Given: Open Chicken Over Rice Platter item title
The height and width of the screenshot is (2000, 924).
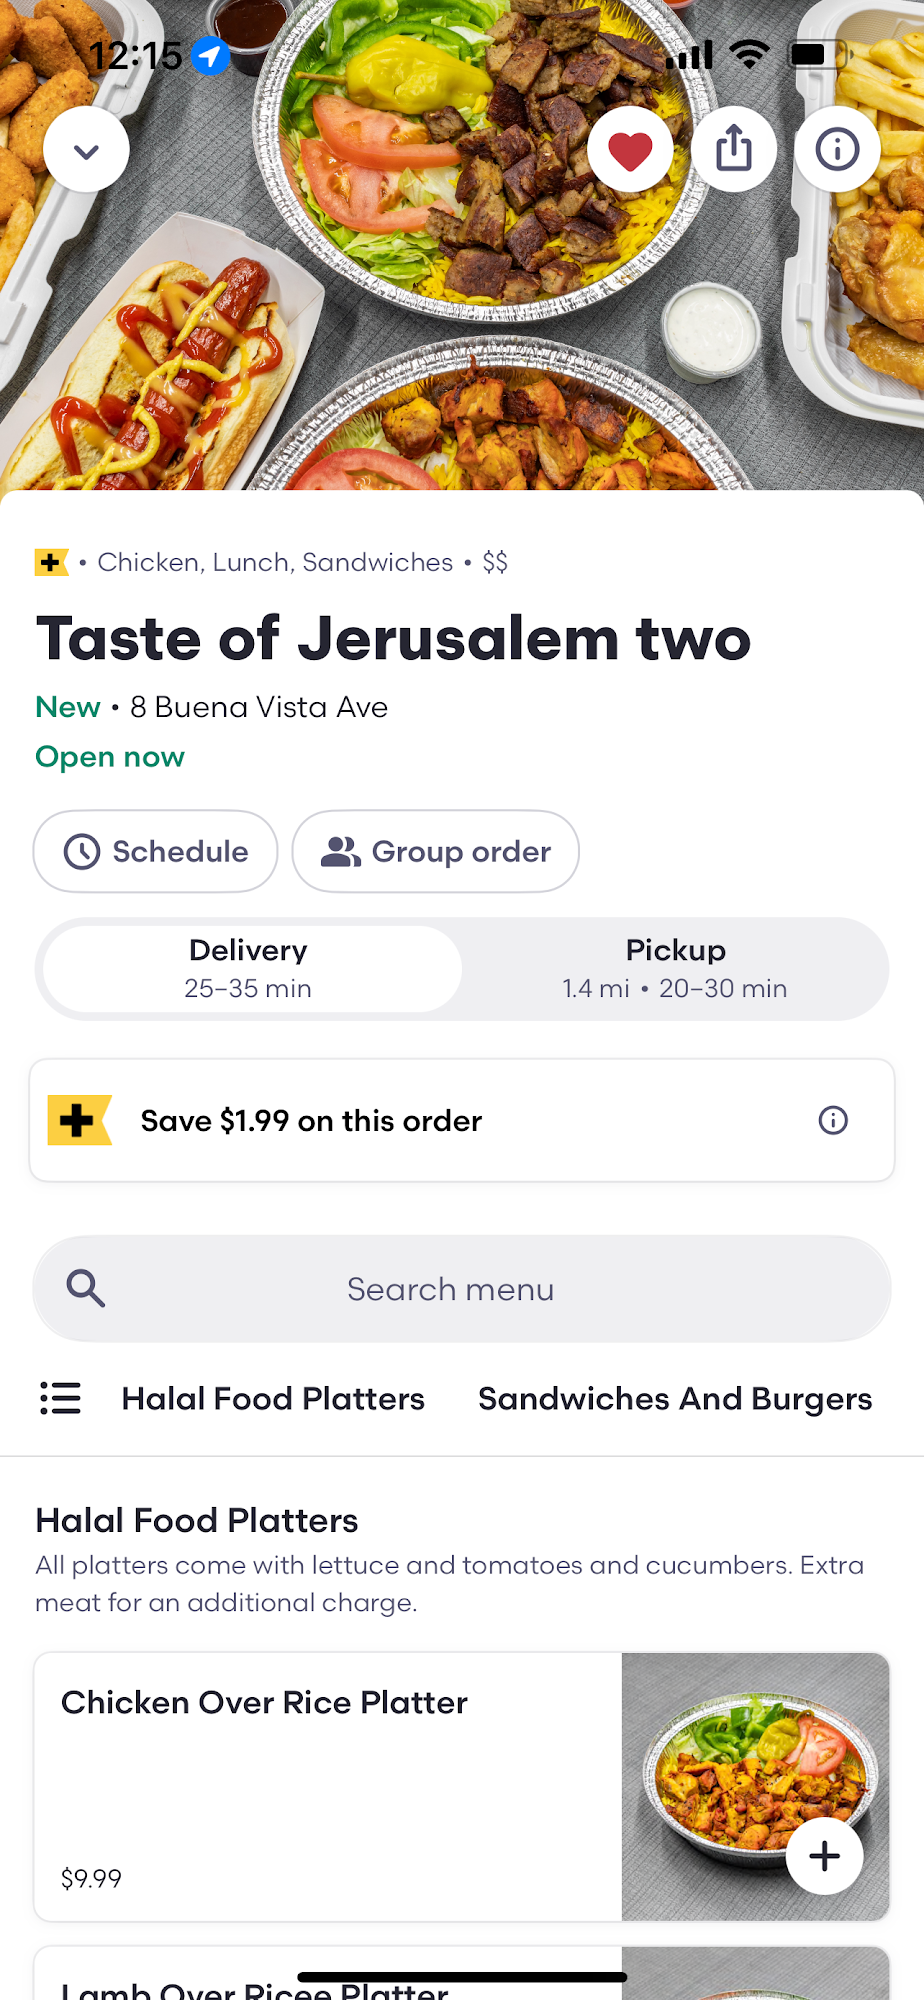Looking at the screenshot, I should pos(264,1702).
